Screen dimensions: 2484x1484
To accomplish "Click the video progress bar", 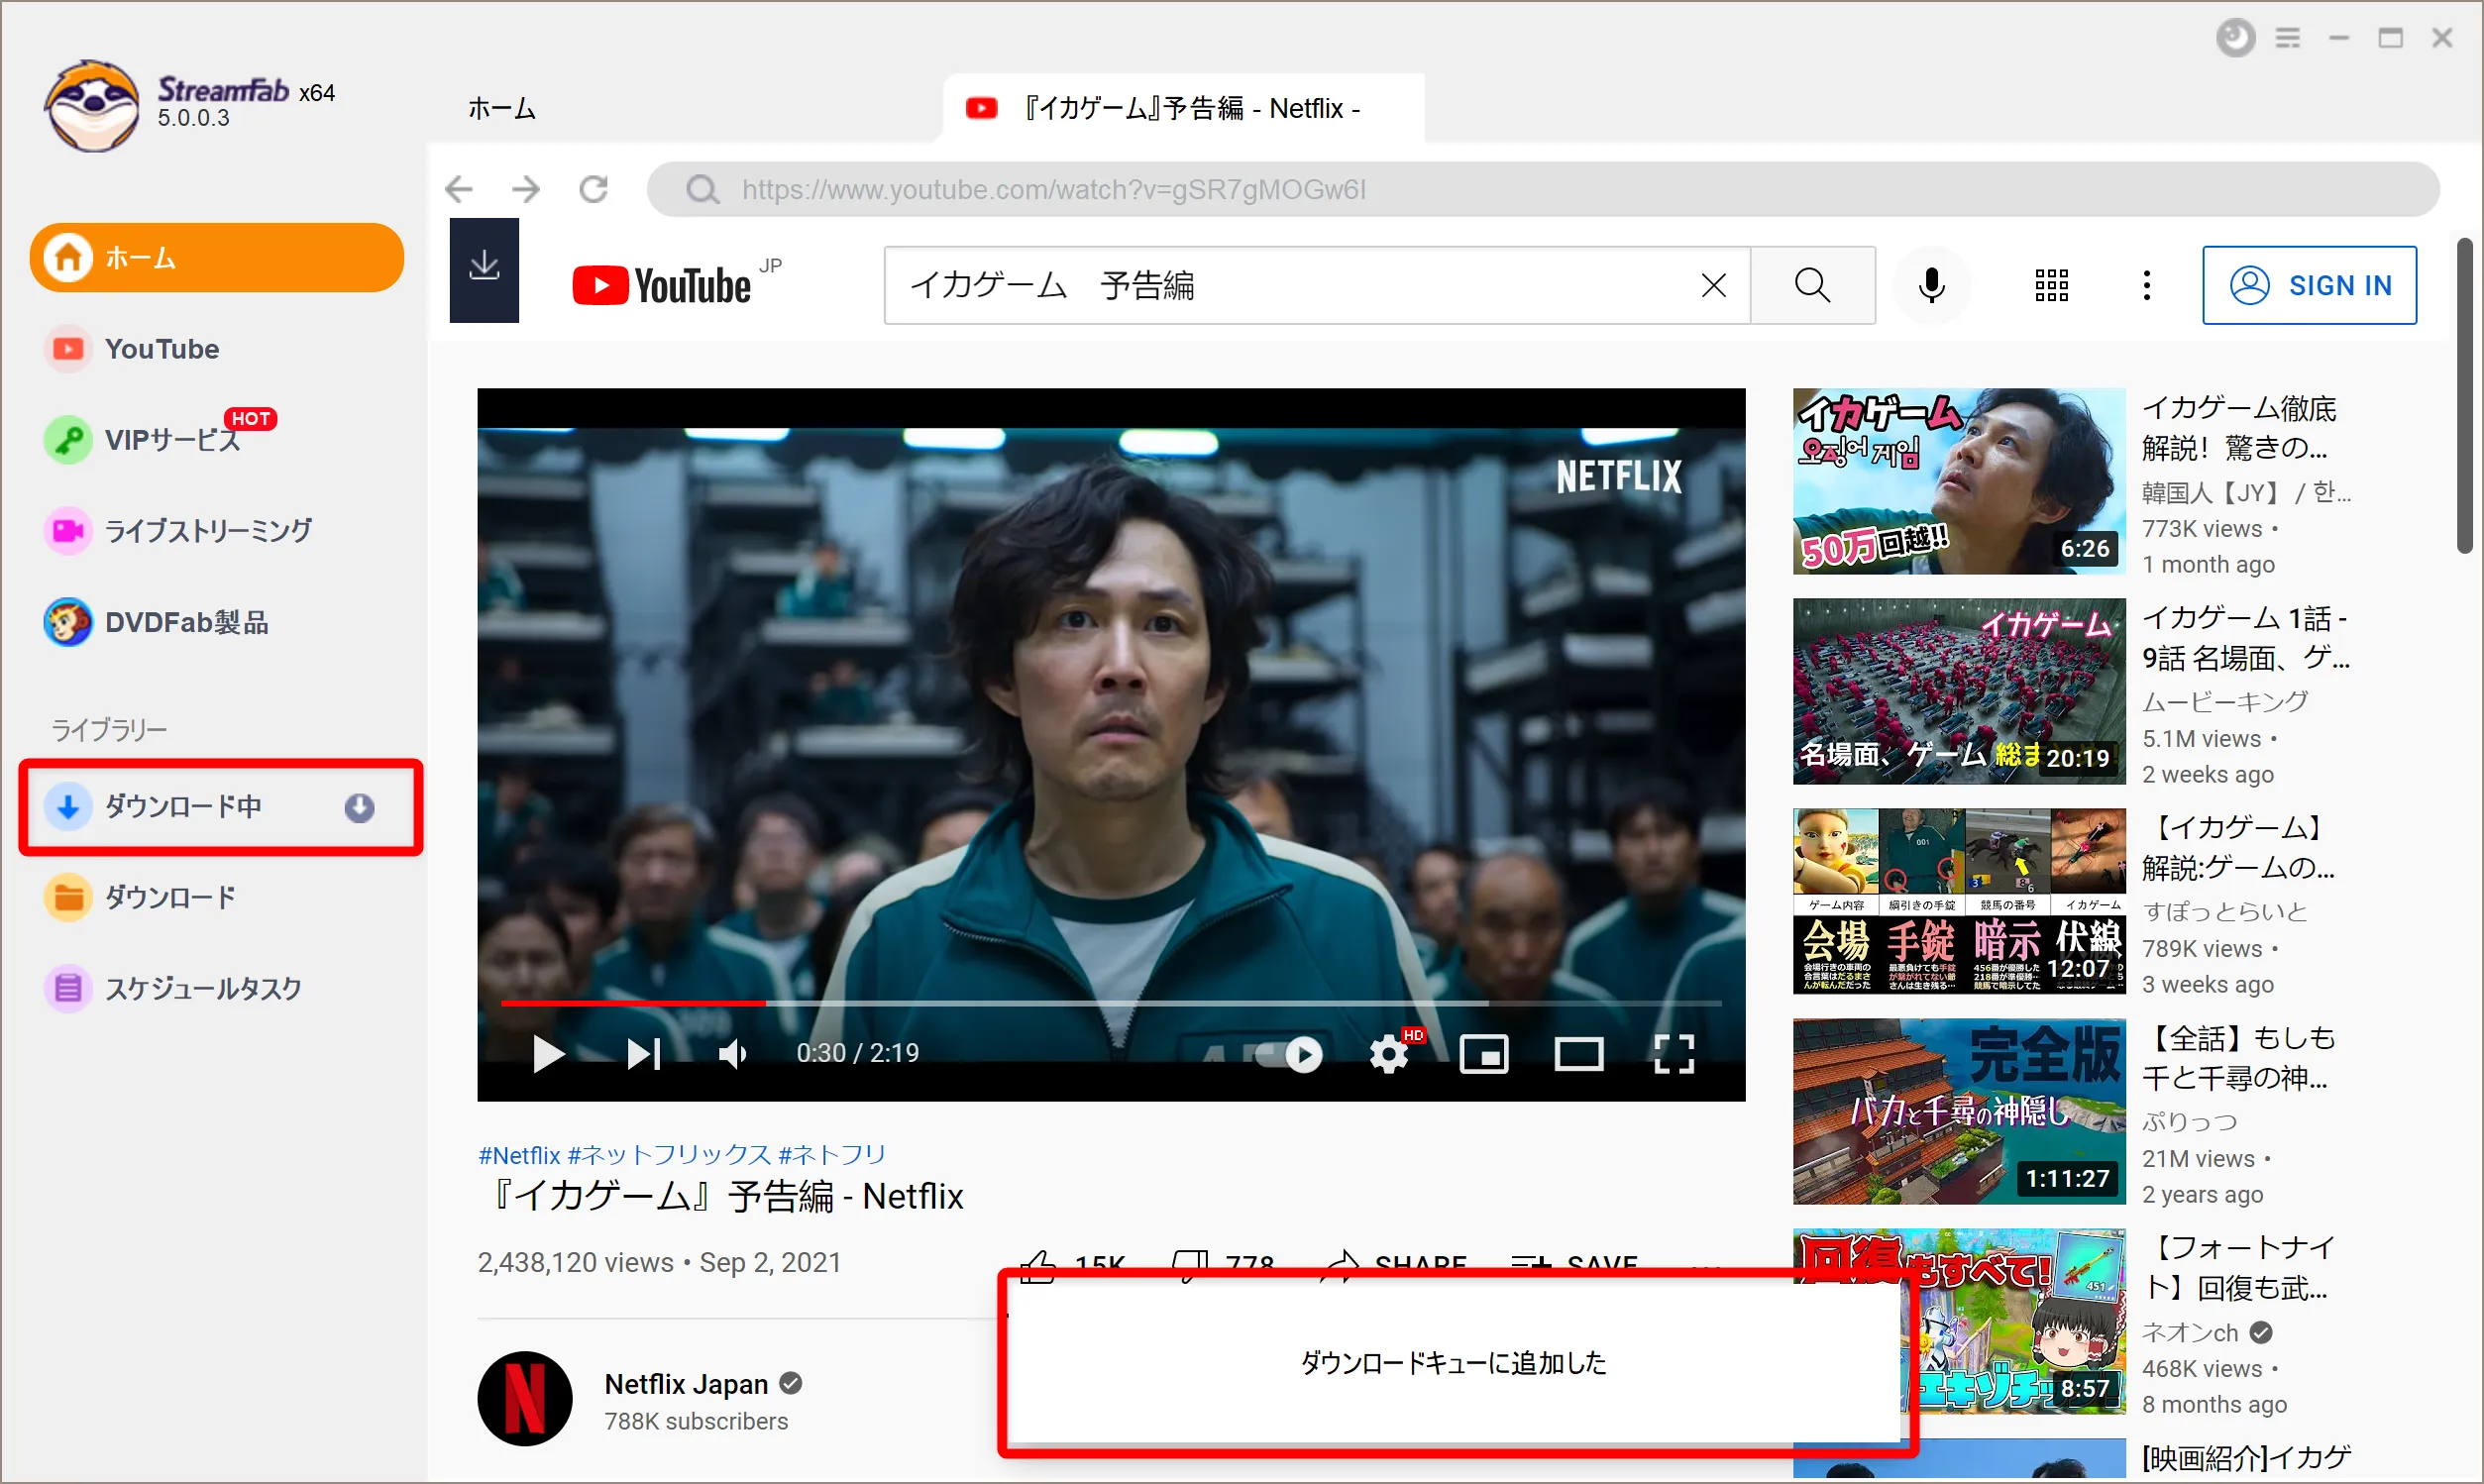I will pos(1111,1002).
